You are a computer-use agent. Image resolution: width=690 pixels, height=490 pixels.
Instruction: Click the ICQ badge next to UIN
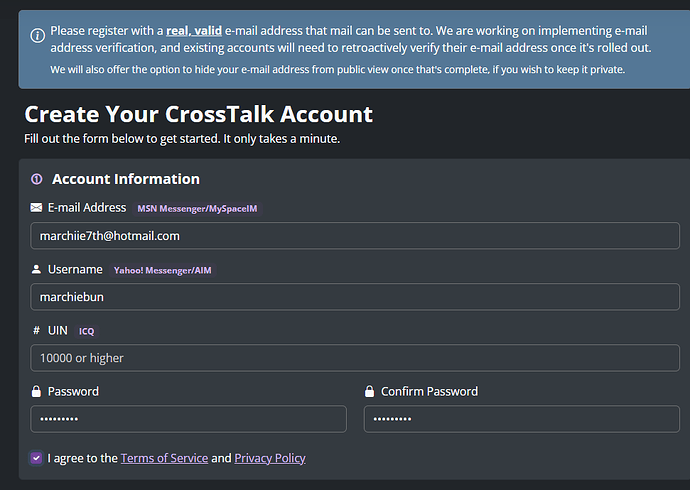(87, 331)
